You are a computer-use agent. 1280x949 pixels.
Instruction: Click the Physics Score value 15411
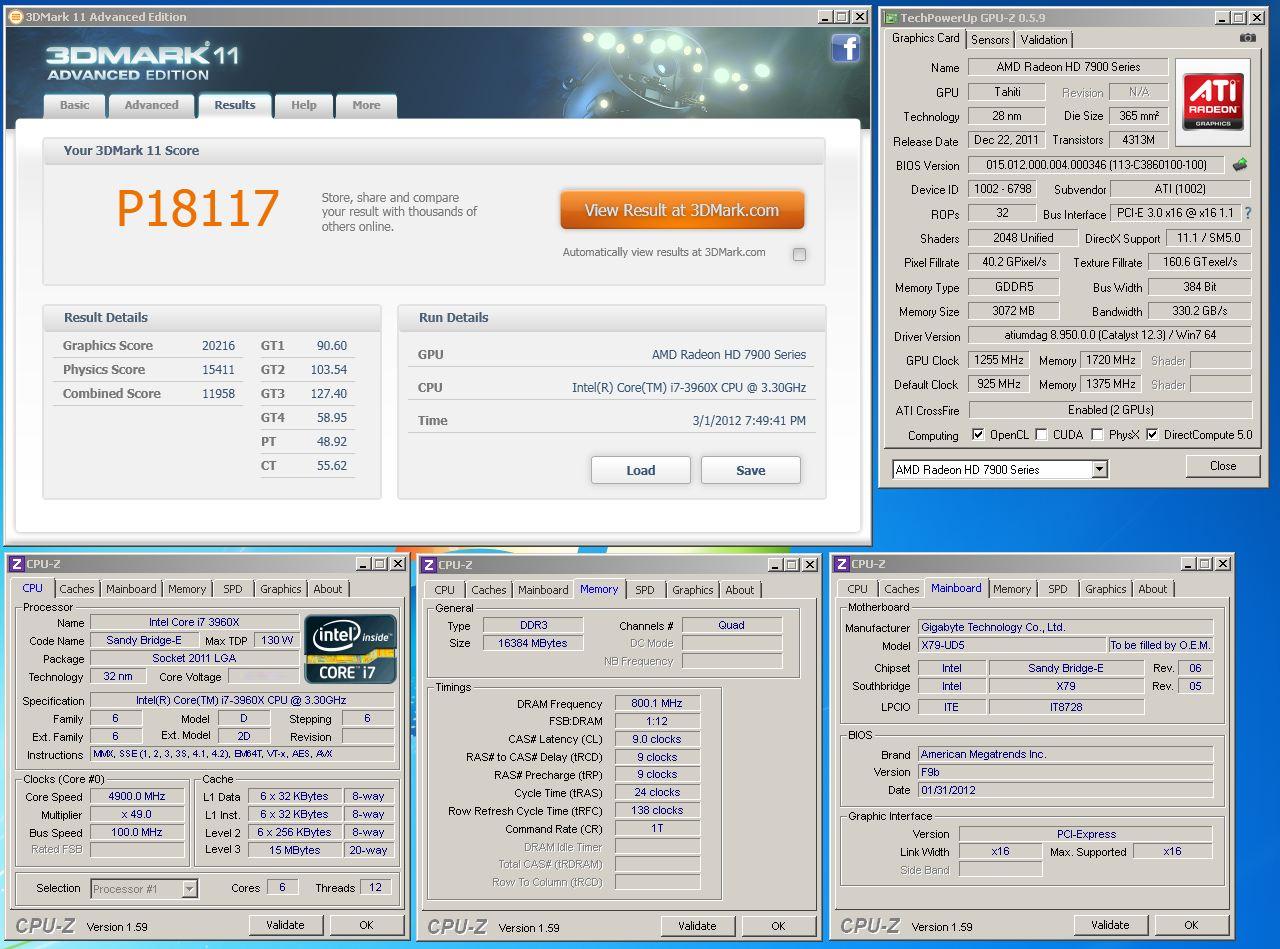[218, 370]
